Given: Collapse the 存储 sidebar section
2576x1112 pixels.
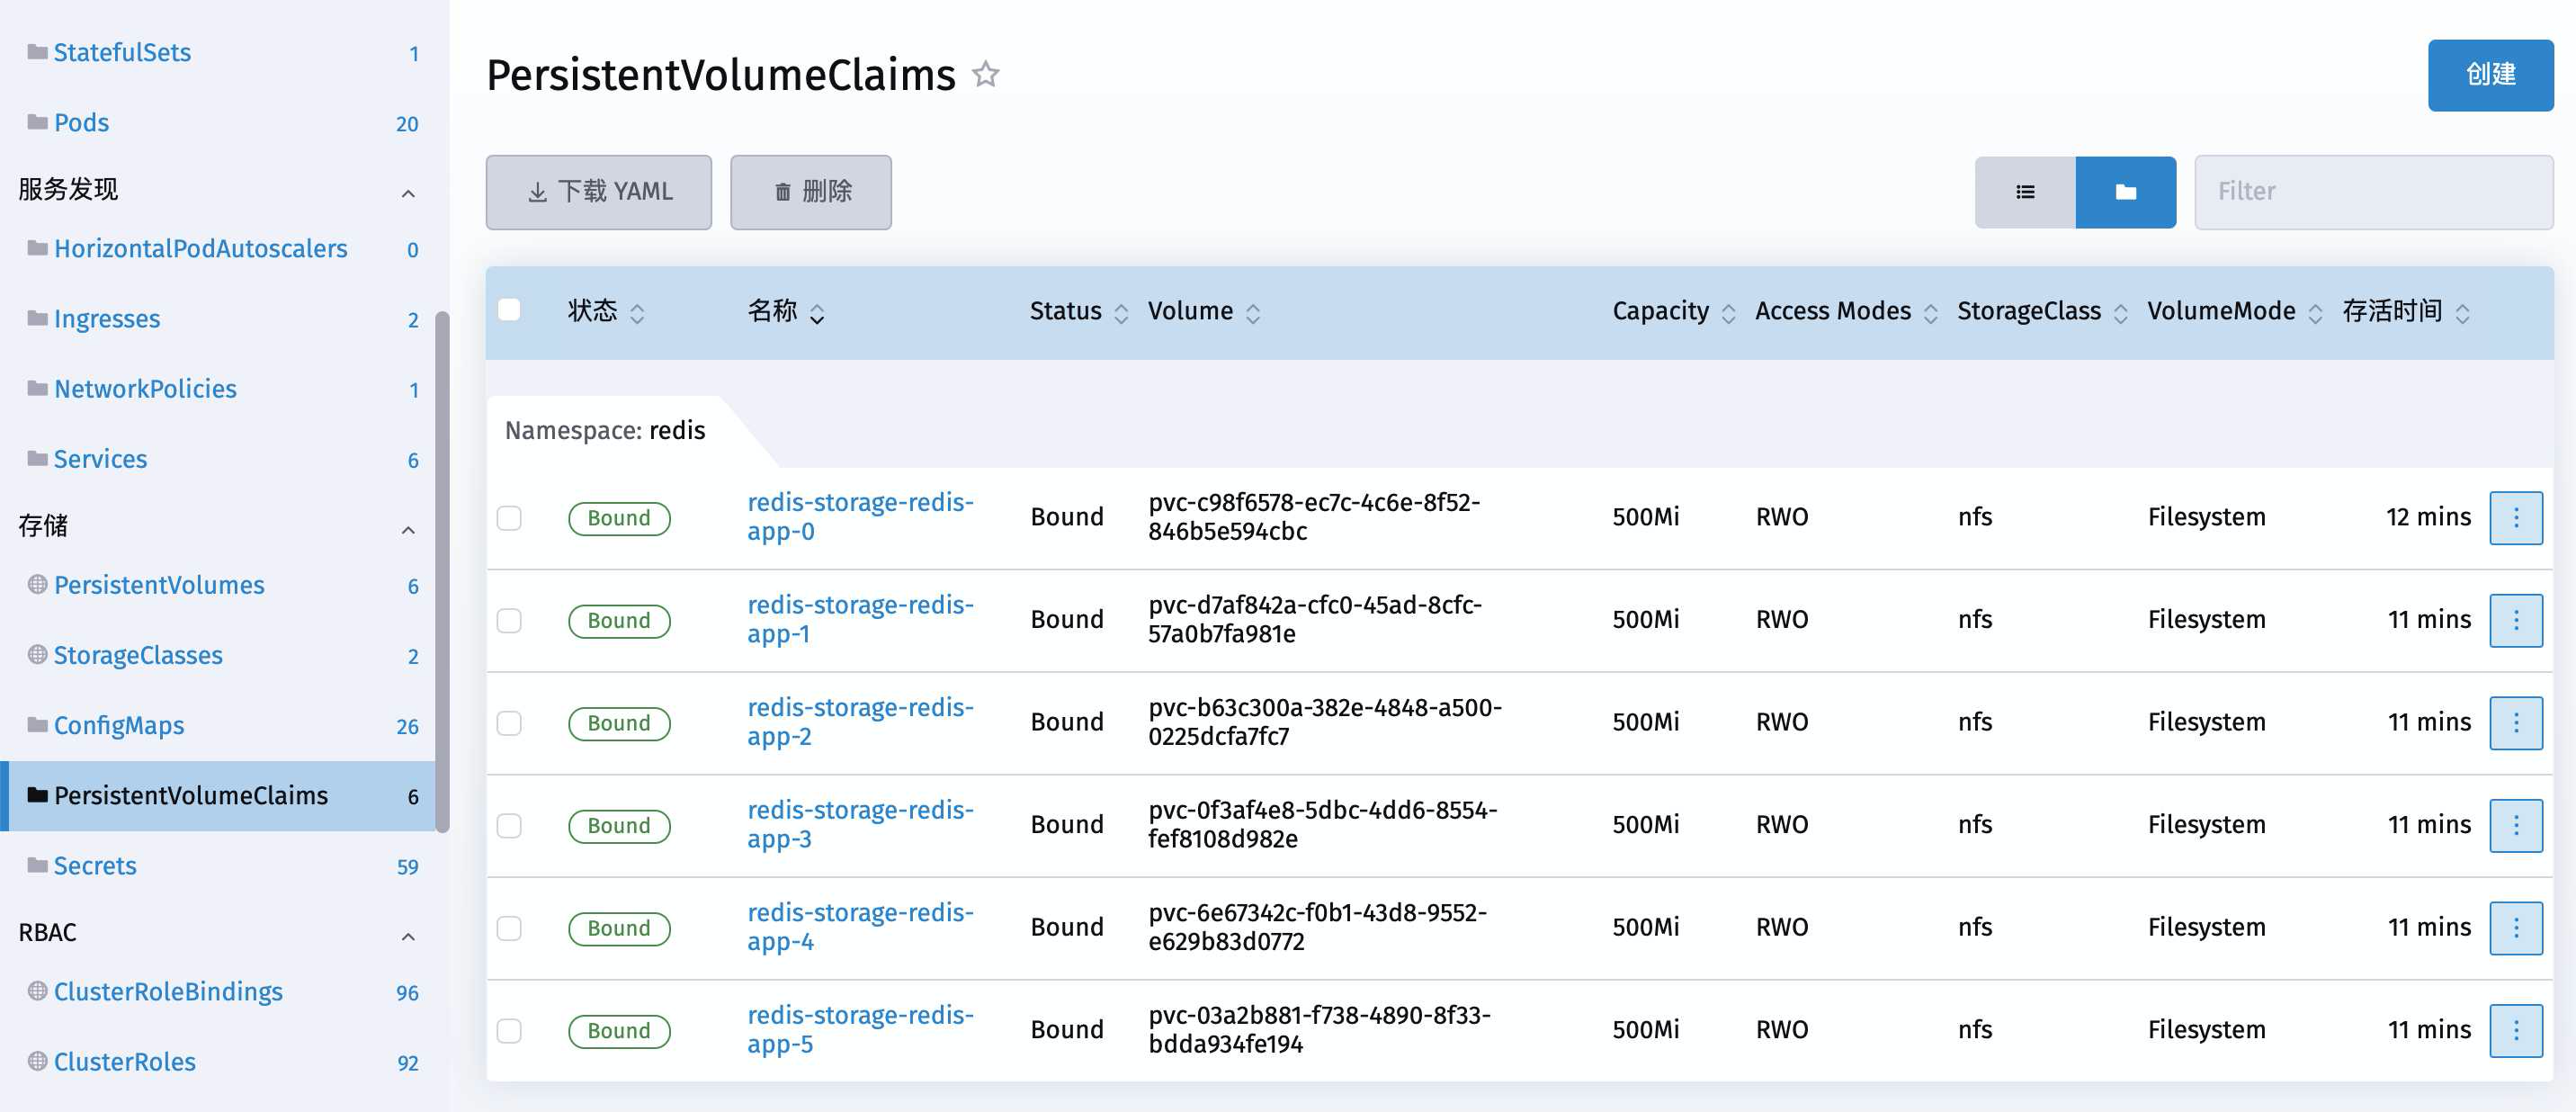Looking at the screenshot, I should point(408,529).
